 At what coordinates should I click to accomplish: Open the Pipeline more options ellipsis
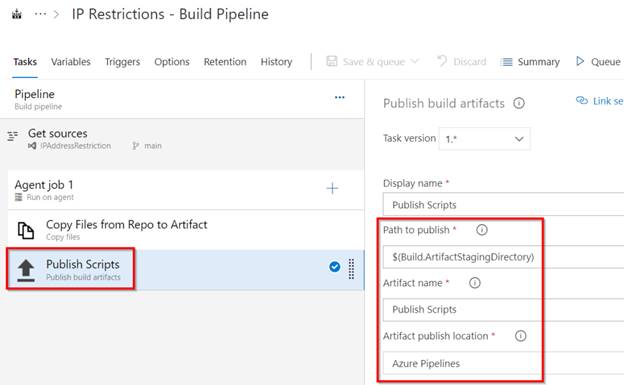pyautogui.click(x=339, y=97)
